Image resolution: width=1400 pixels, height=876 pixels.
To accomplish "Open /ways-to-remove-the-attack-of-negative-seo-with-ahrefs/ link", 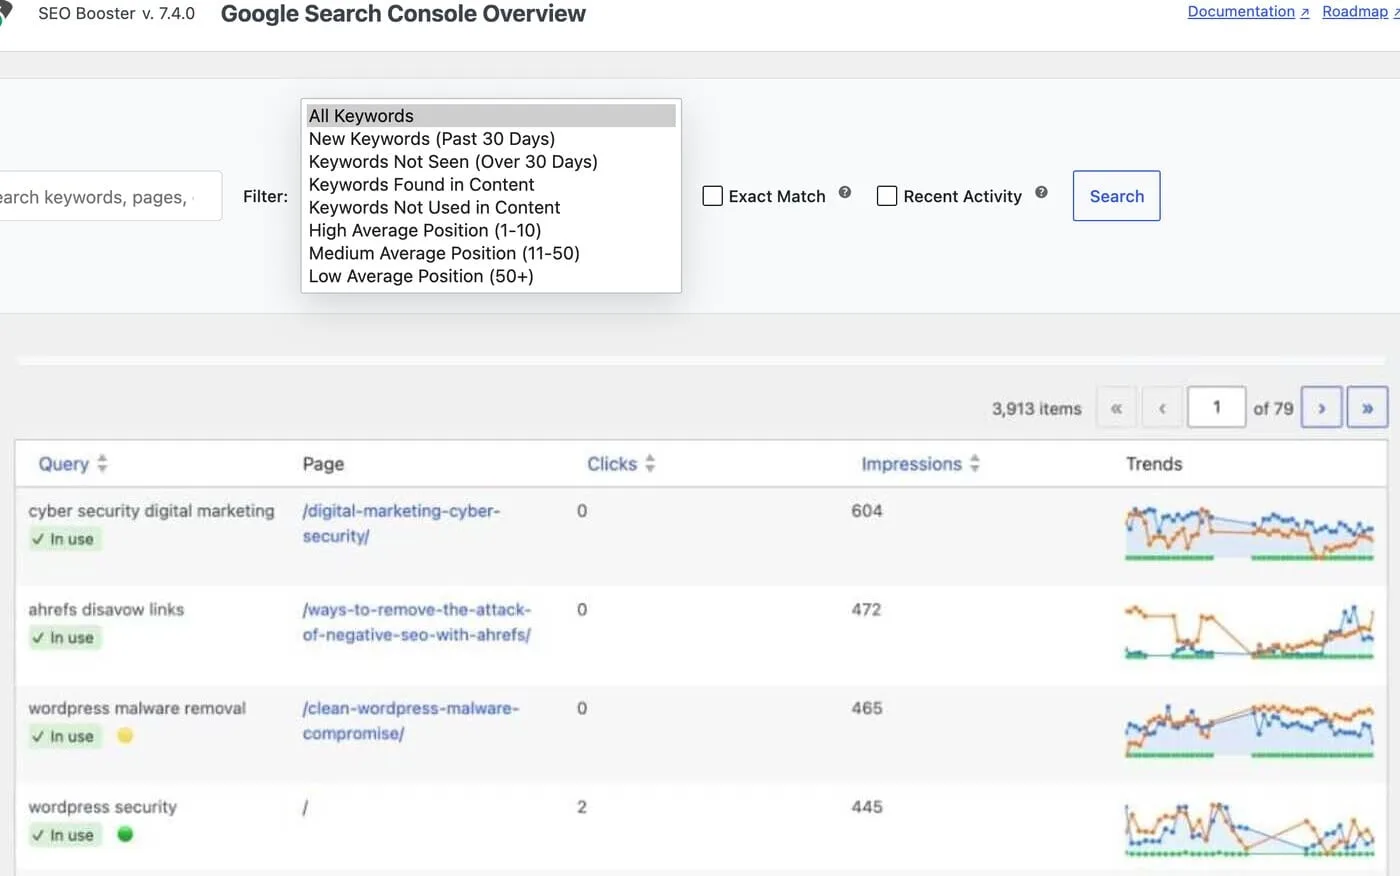I will click(x=417, y=622).
